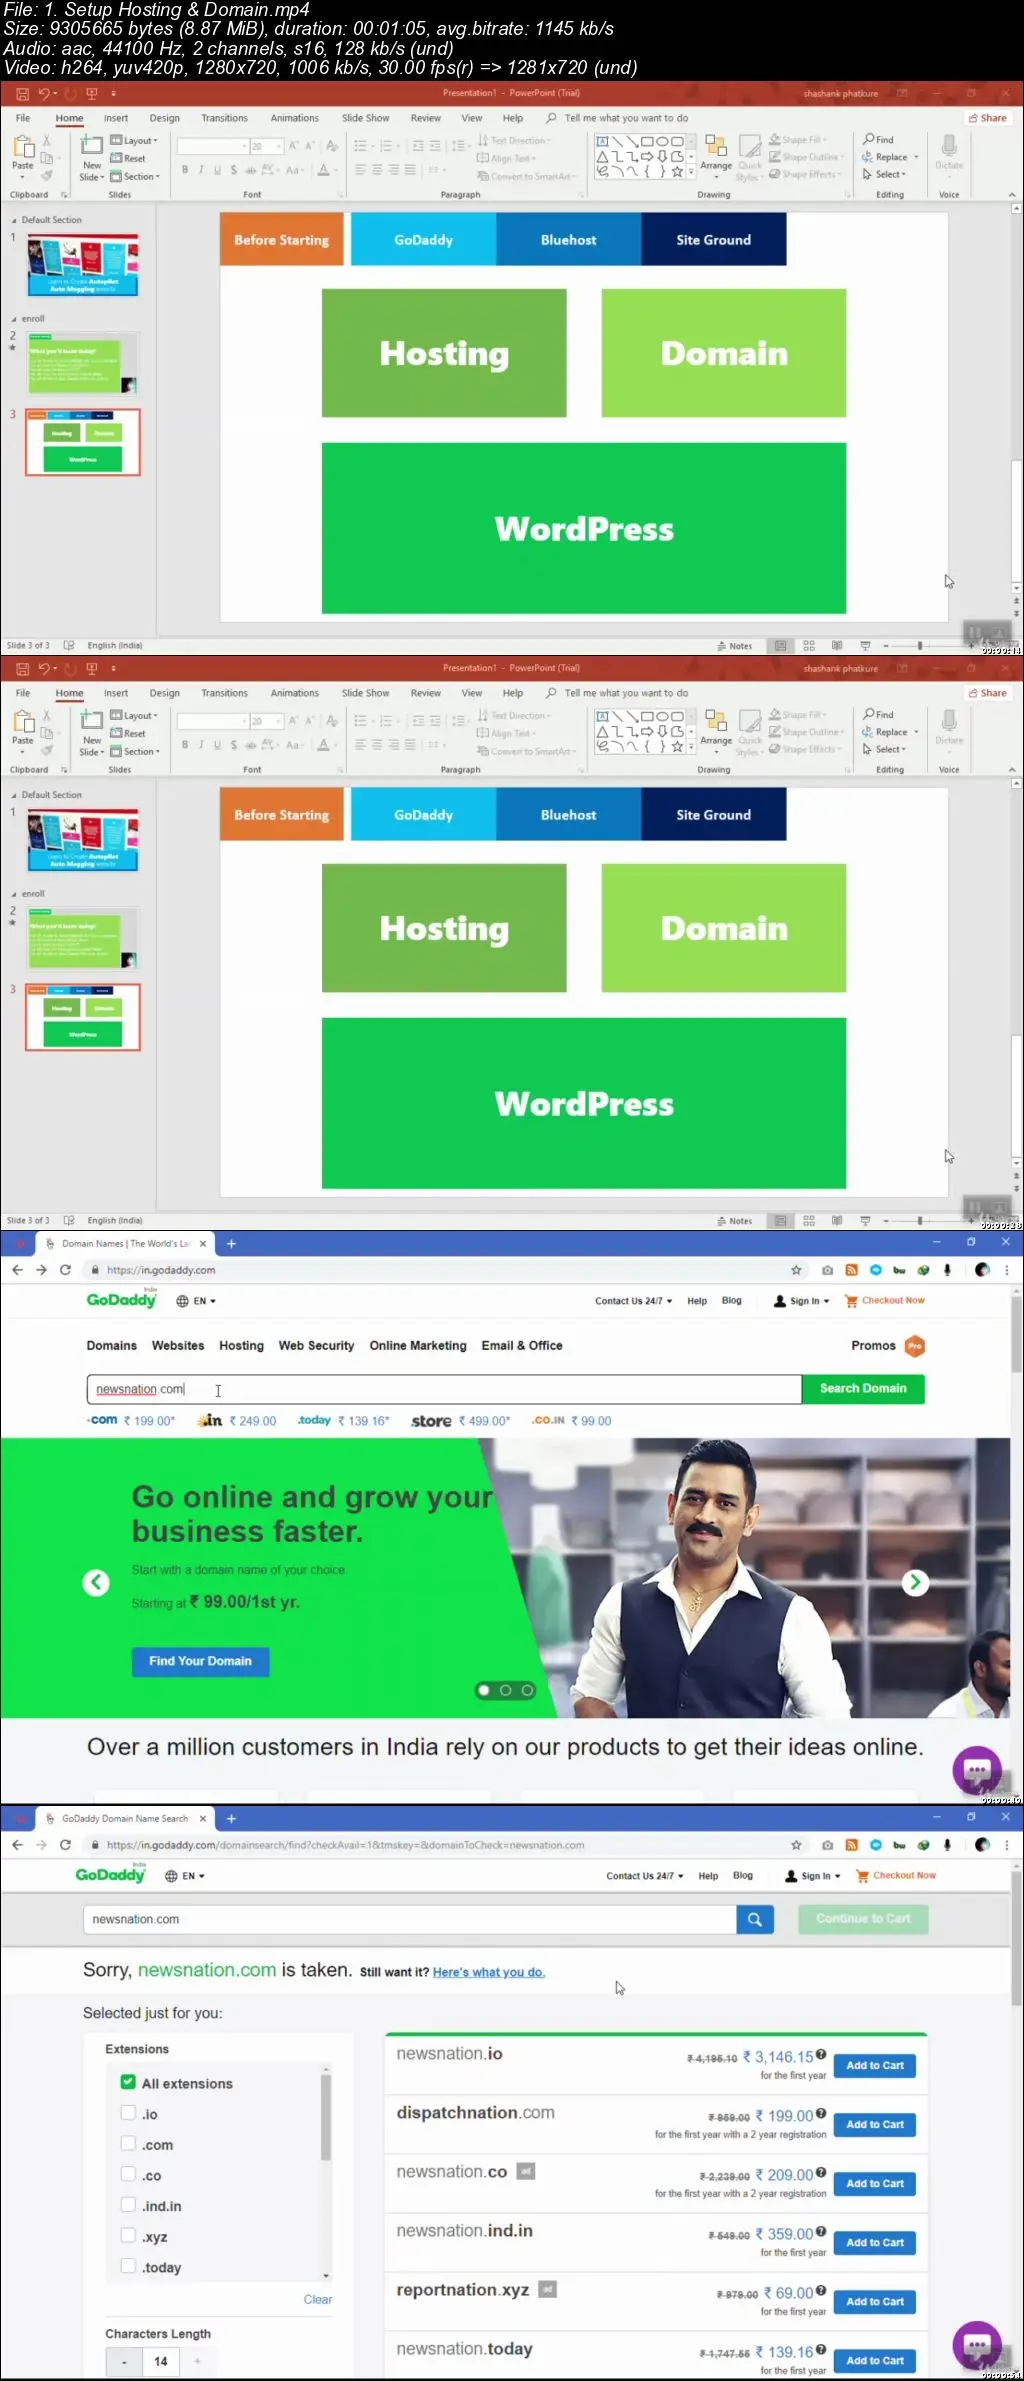
Task: Open the EN language dropdown on the GoDaddy home page
Action: coord(196,1301)
